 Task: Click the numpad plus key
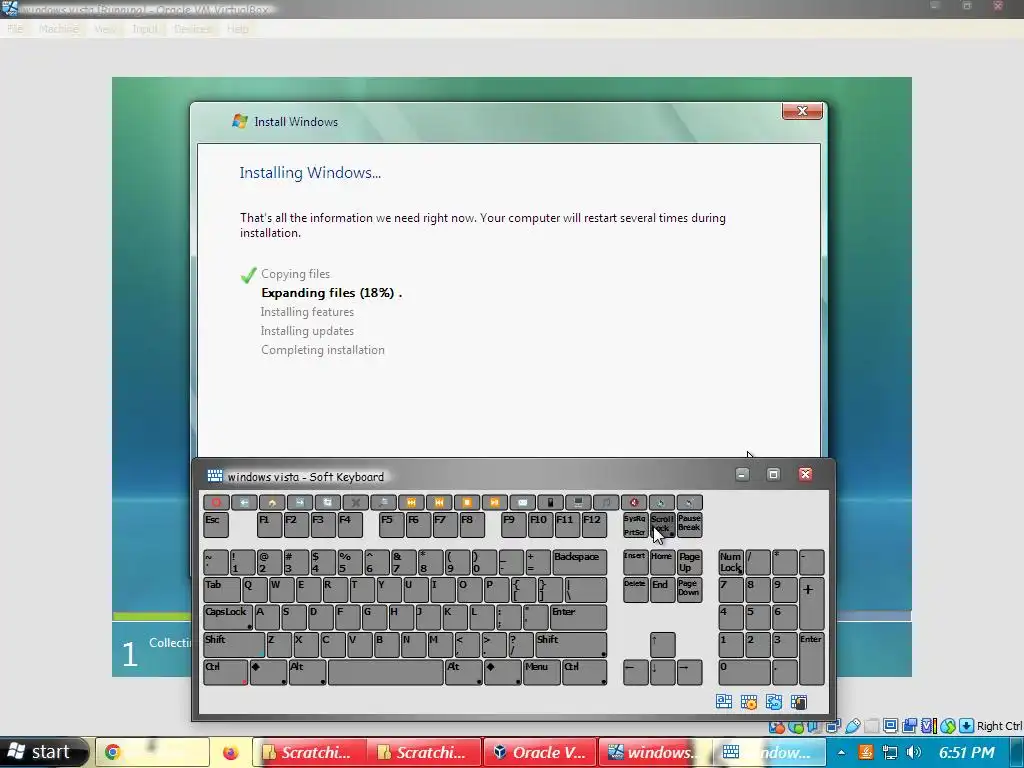point(812,603)
